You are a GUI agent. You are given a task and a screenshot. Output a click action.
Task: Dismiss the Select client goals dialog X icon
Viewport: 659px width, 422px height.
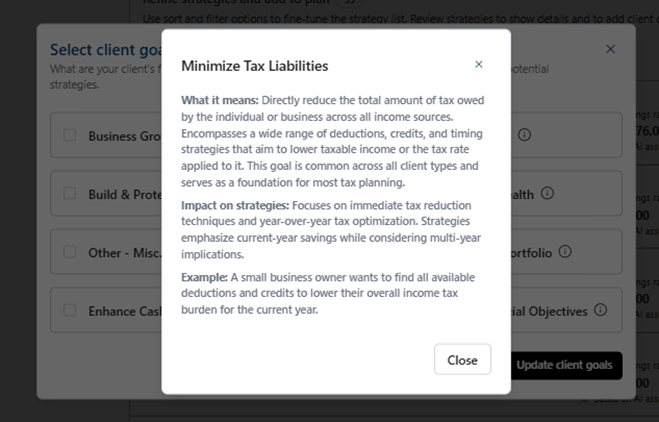(610, 49)
